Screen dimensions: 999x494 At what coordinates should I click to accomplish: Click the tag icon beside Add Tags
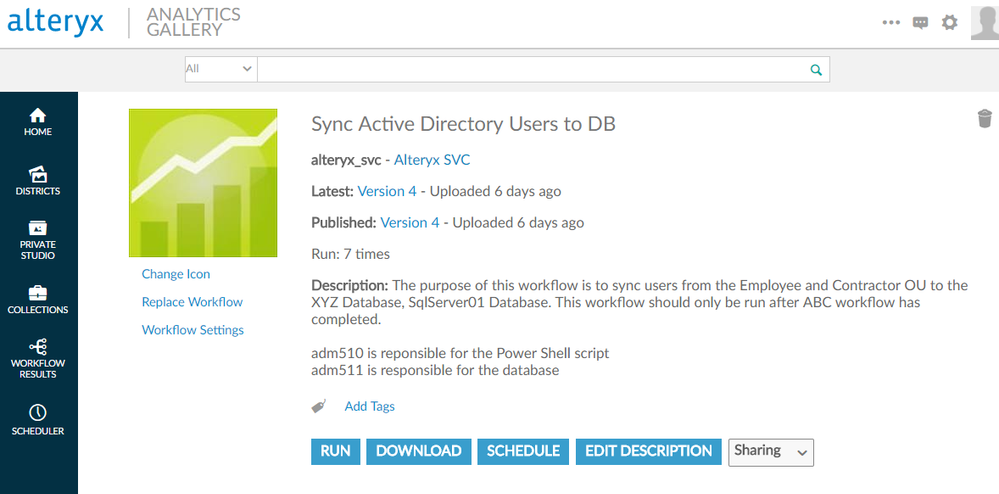[319, 406]
